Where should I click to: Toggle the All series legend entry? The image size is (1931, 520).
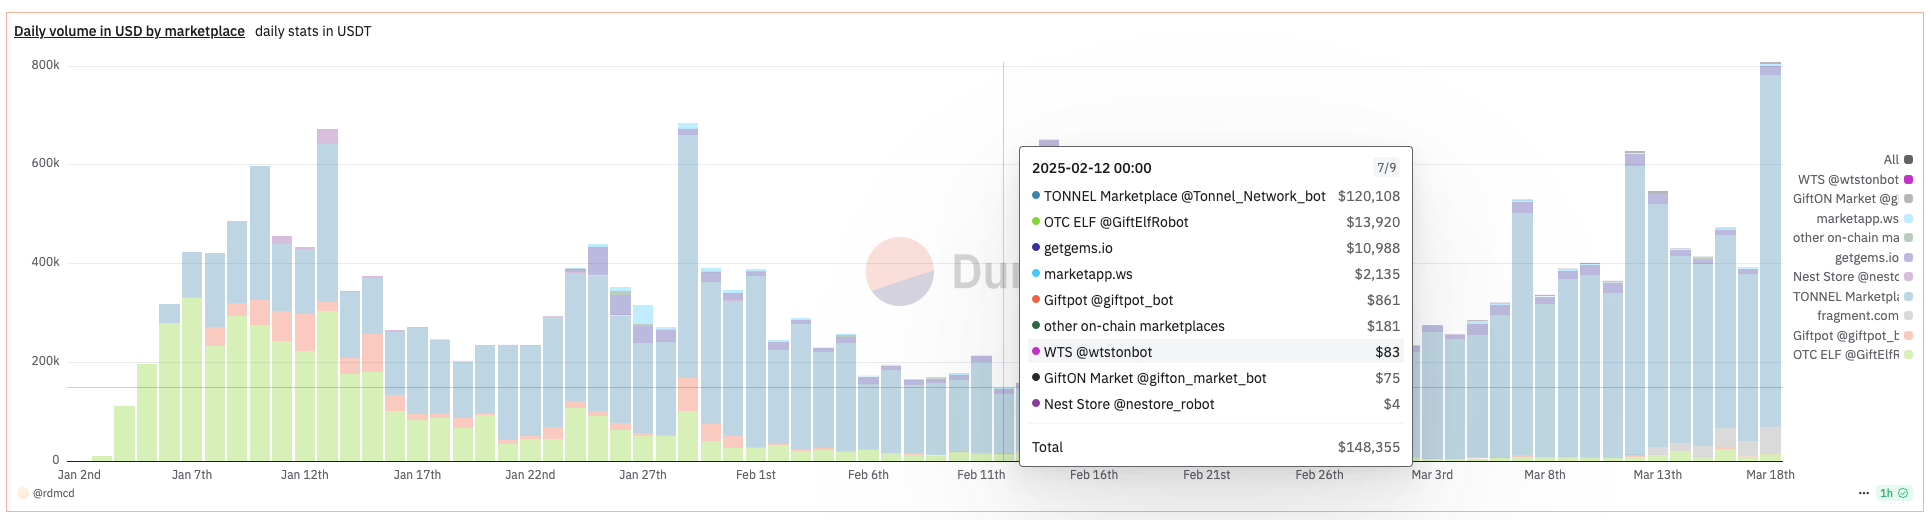[1897, 160]
